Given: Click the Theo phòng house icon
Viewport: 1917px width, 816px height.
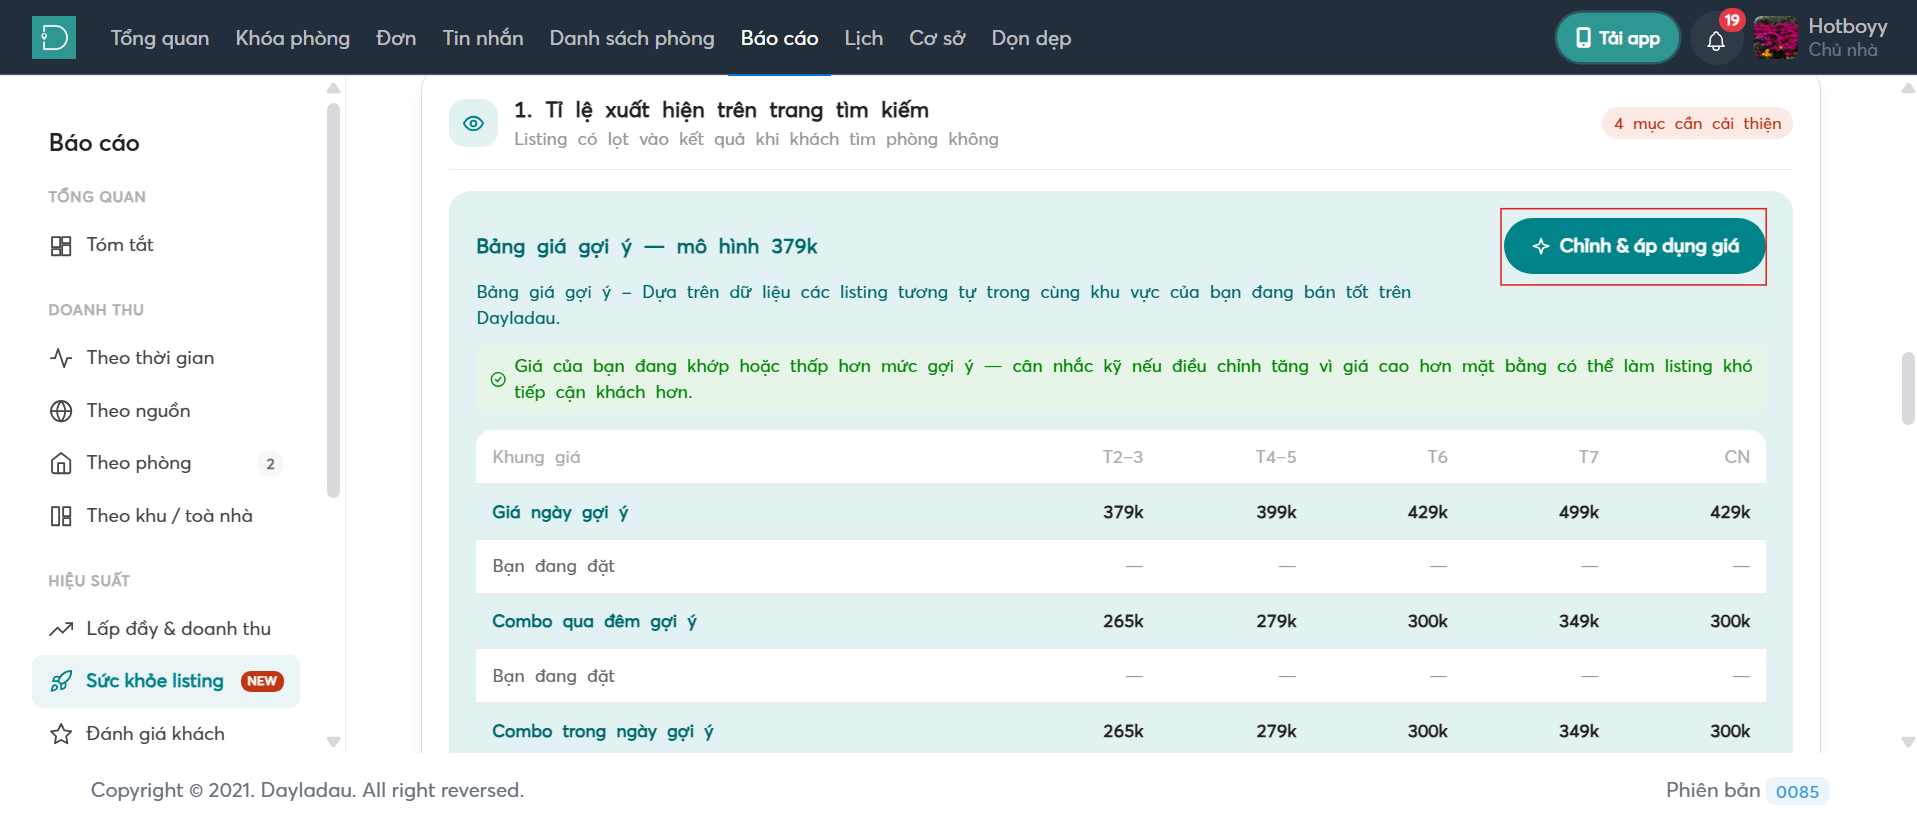Looking at the screenshot, I should [x=61, y=463].
